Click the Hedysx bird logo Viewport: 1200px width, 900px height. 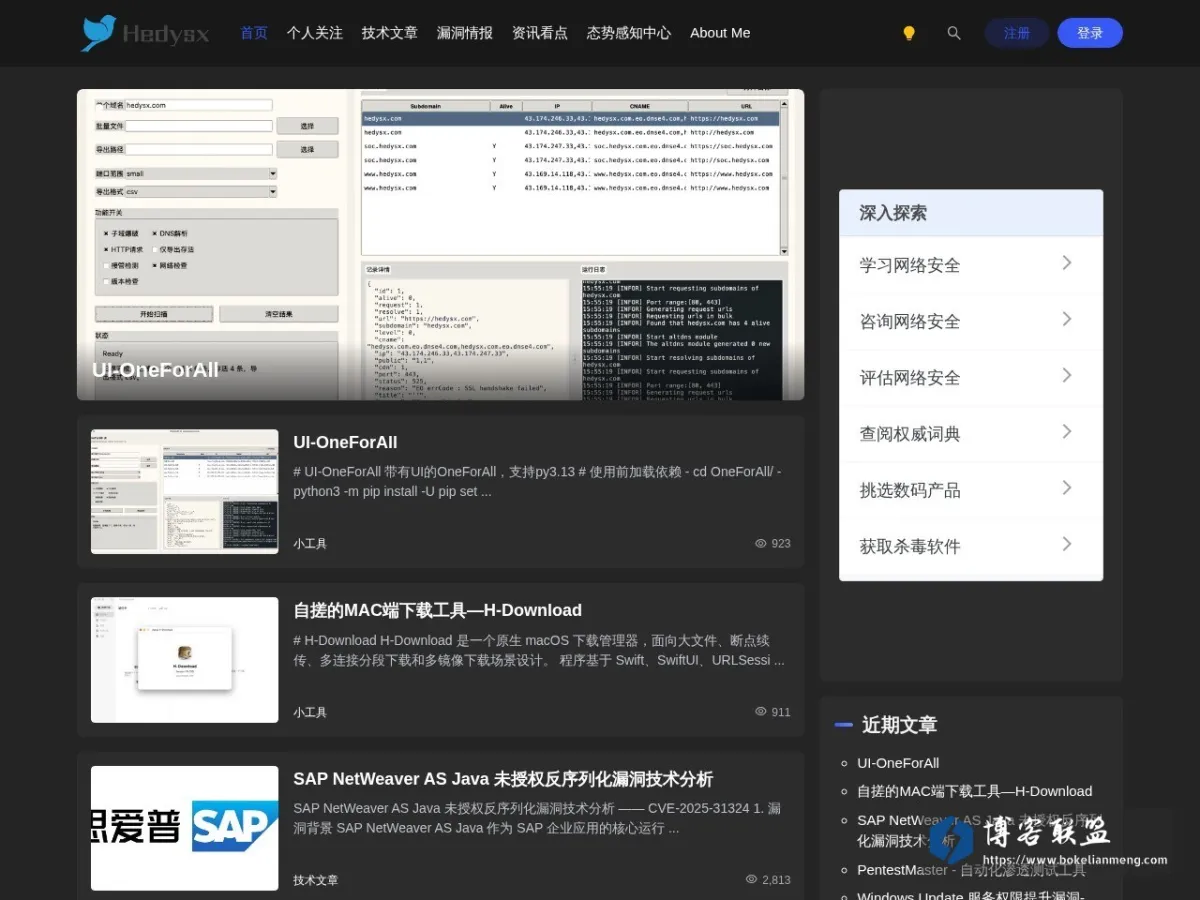145,33
